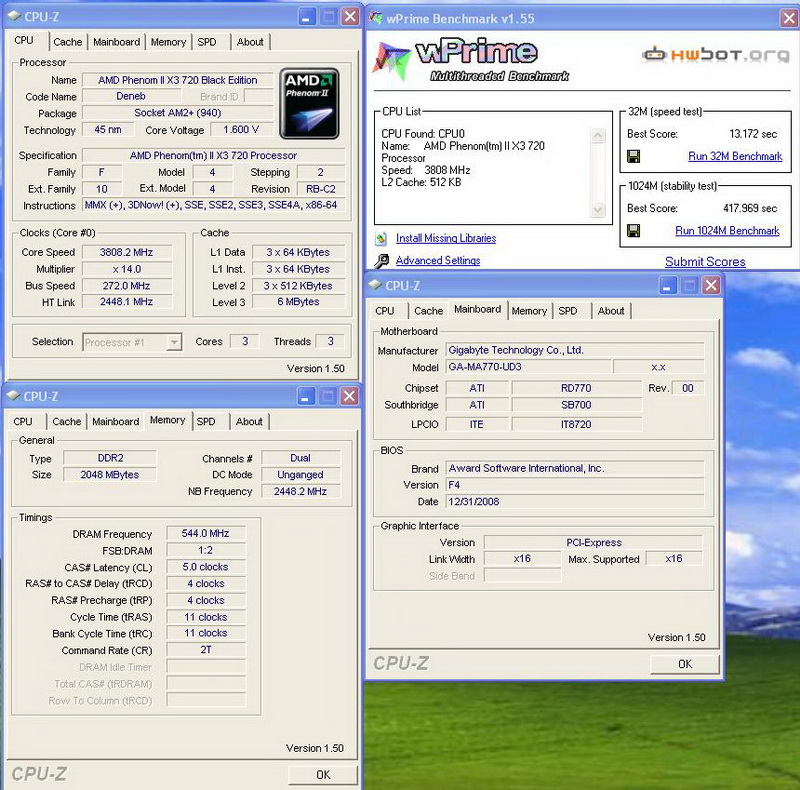Click the Level 3 cache 6 MBytes value
The width and height of the screenshot is (800, 790).
point(298,302)
